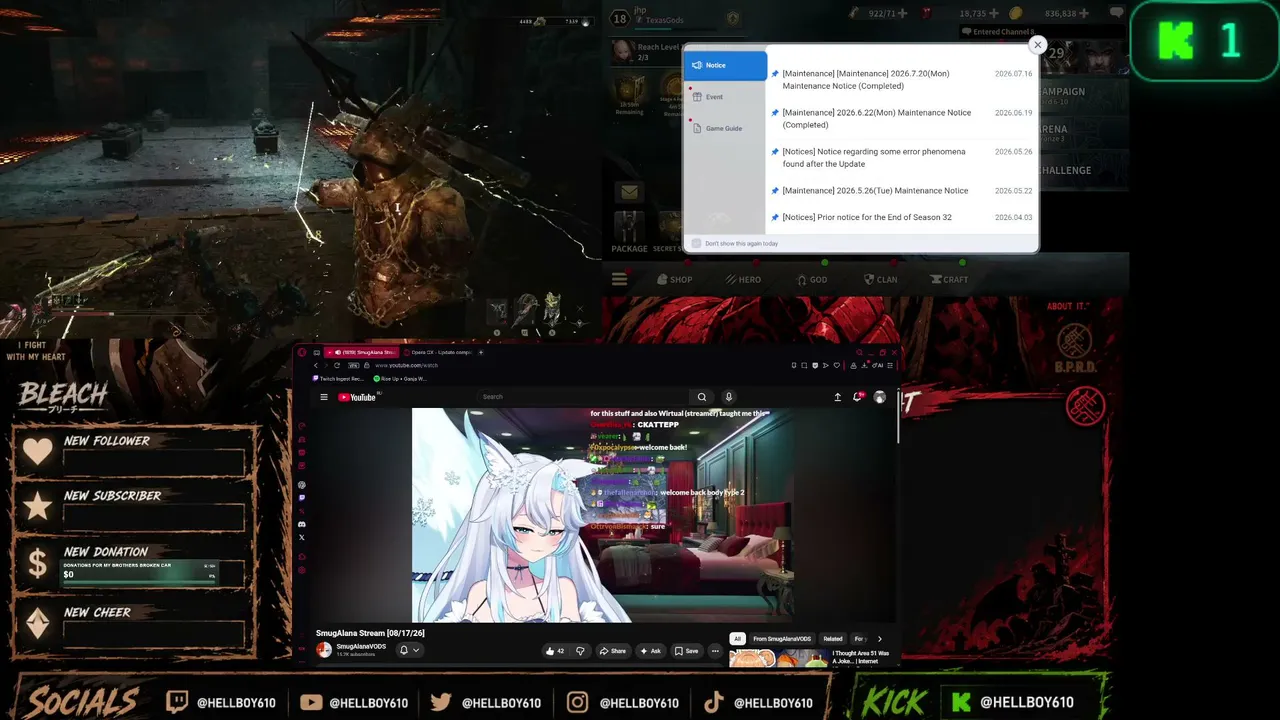Add more red gems with plus

coord(993,13)
